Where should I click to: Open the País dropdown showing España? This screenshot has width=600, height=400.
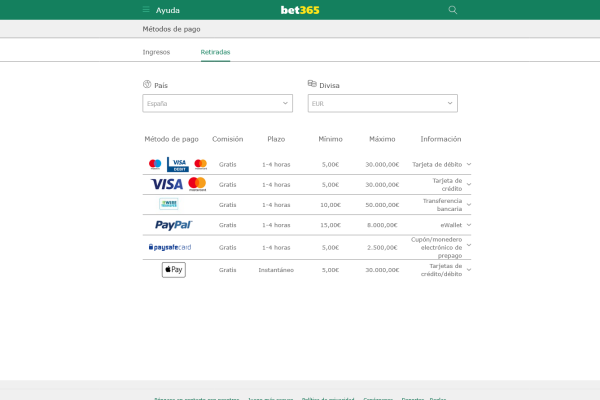[x=217, y=103]
